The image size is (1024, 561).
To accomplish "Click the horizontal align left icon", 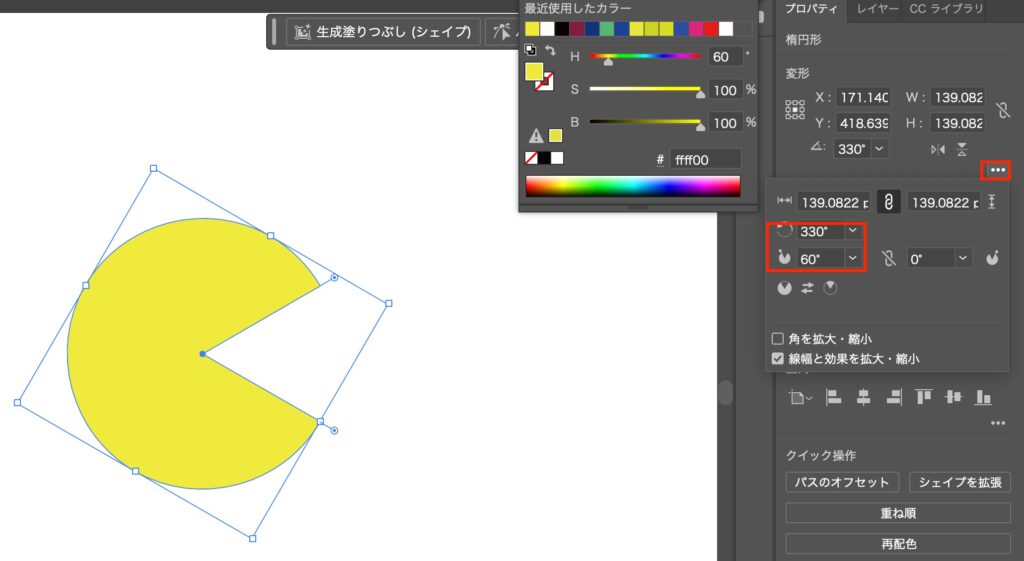I will (833, 397).
